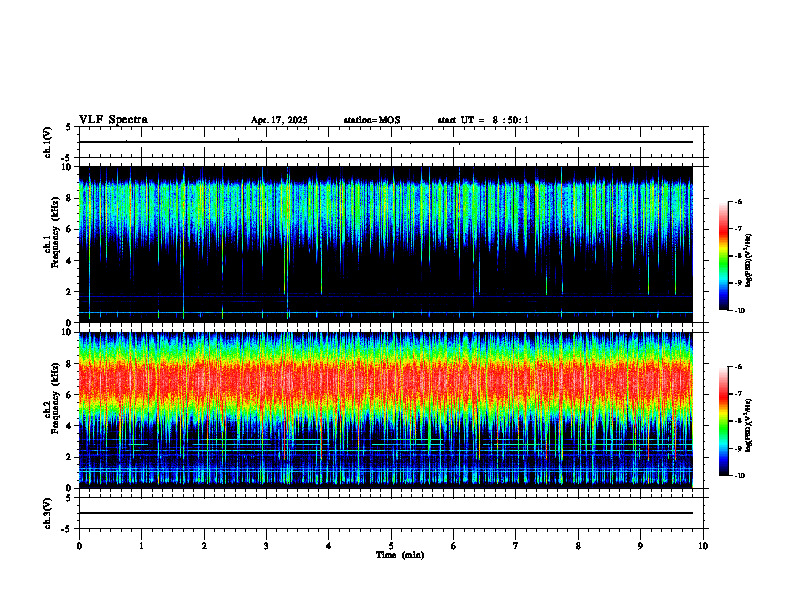
Task: Click time axis tick label "7"
Action: [x=516, y=546]
